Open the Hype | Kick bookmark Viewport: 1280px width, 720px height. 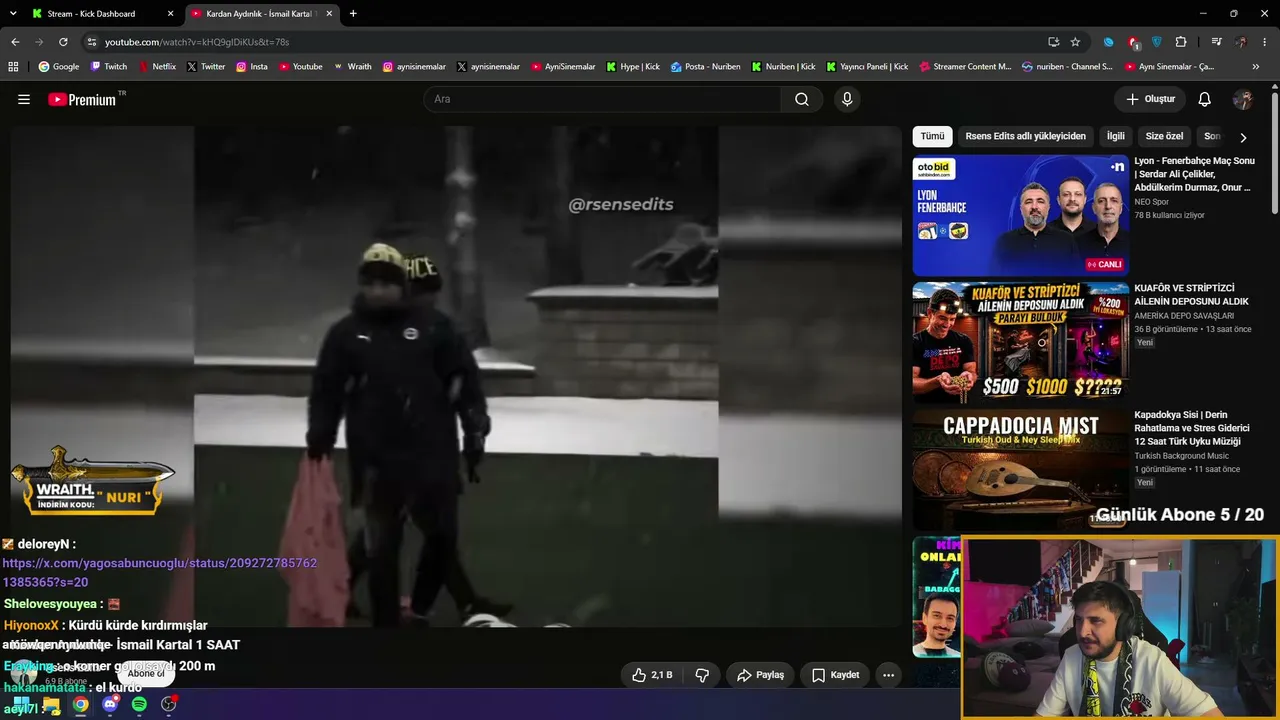[632, 67]
